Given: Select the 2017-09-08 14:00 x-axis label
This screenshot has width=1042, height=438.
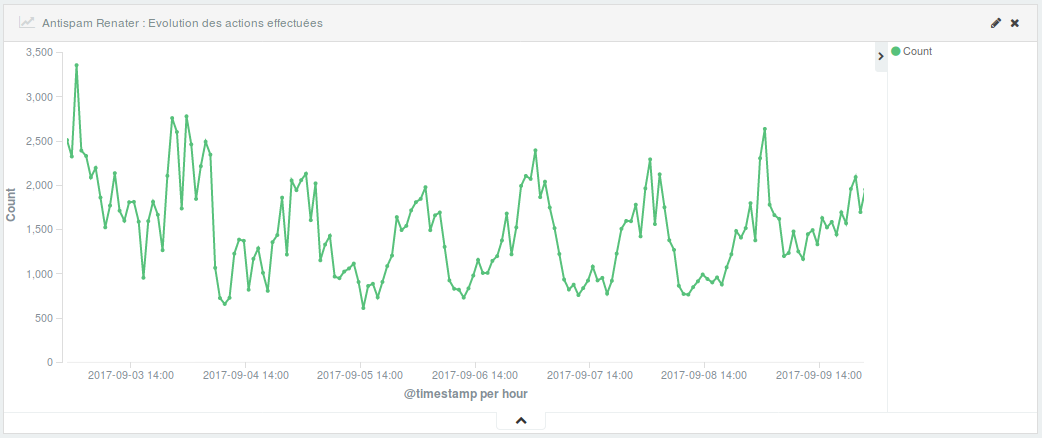Looking at the screenshot, I should point(704,376).
